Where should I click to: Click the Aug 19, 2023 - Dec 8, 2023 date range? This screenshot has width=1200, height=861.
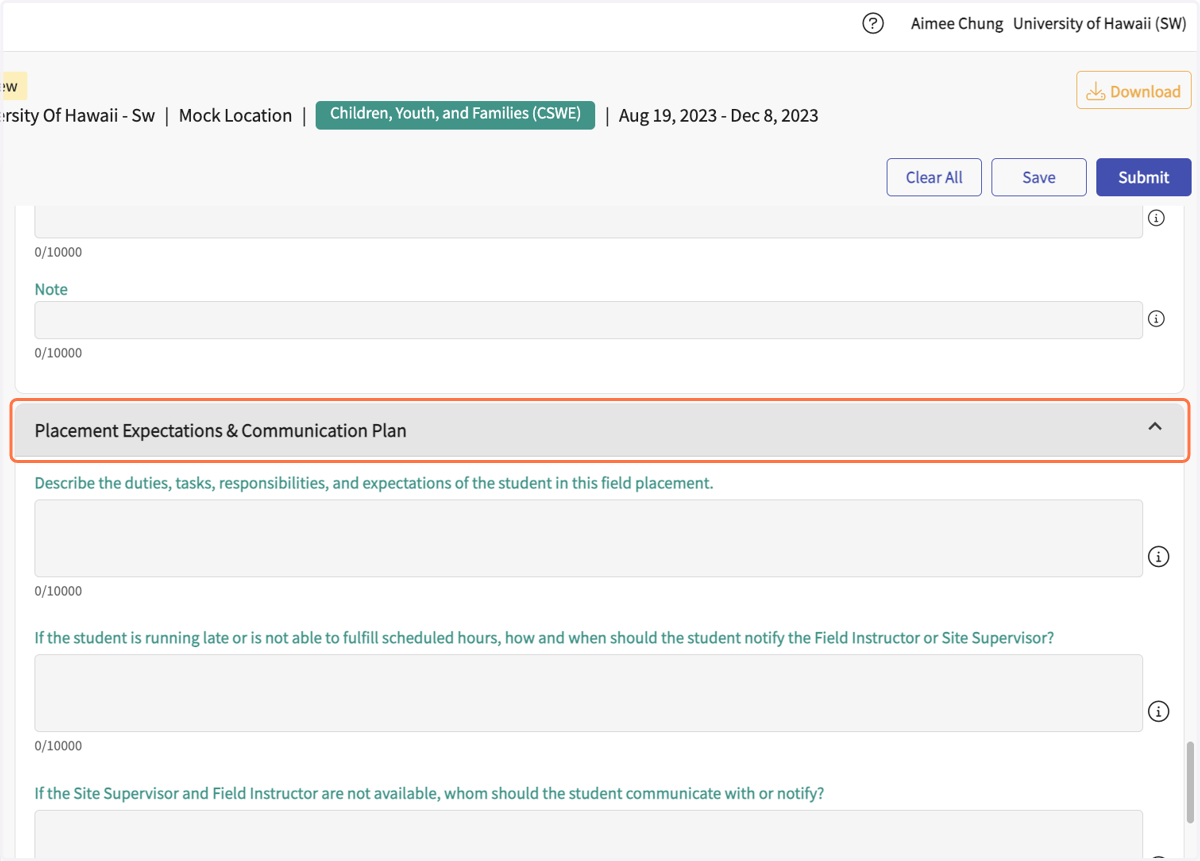[x=718, y=116]
